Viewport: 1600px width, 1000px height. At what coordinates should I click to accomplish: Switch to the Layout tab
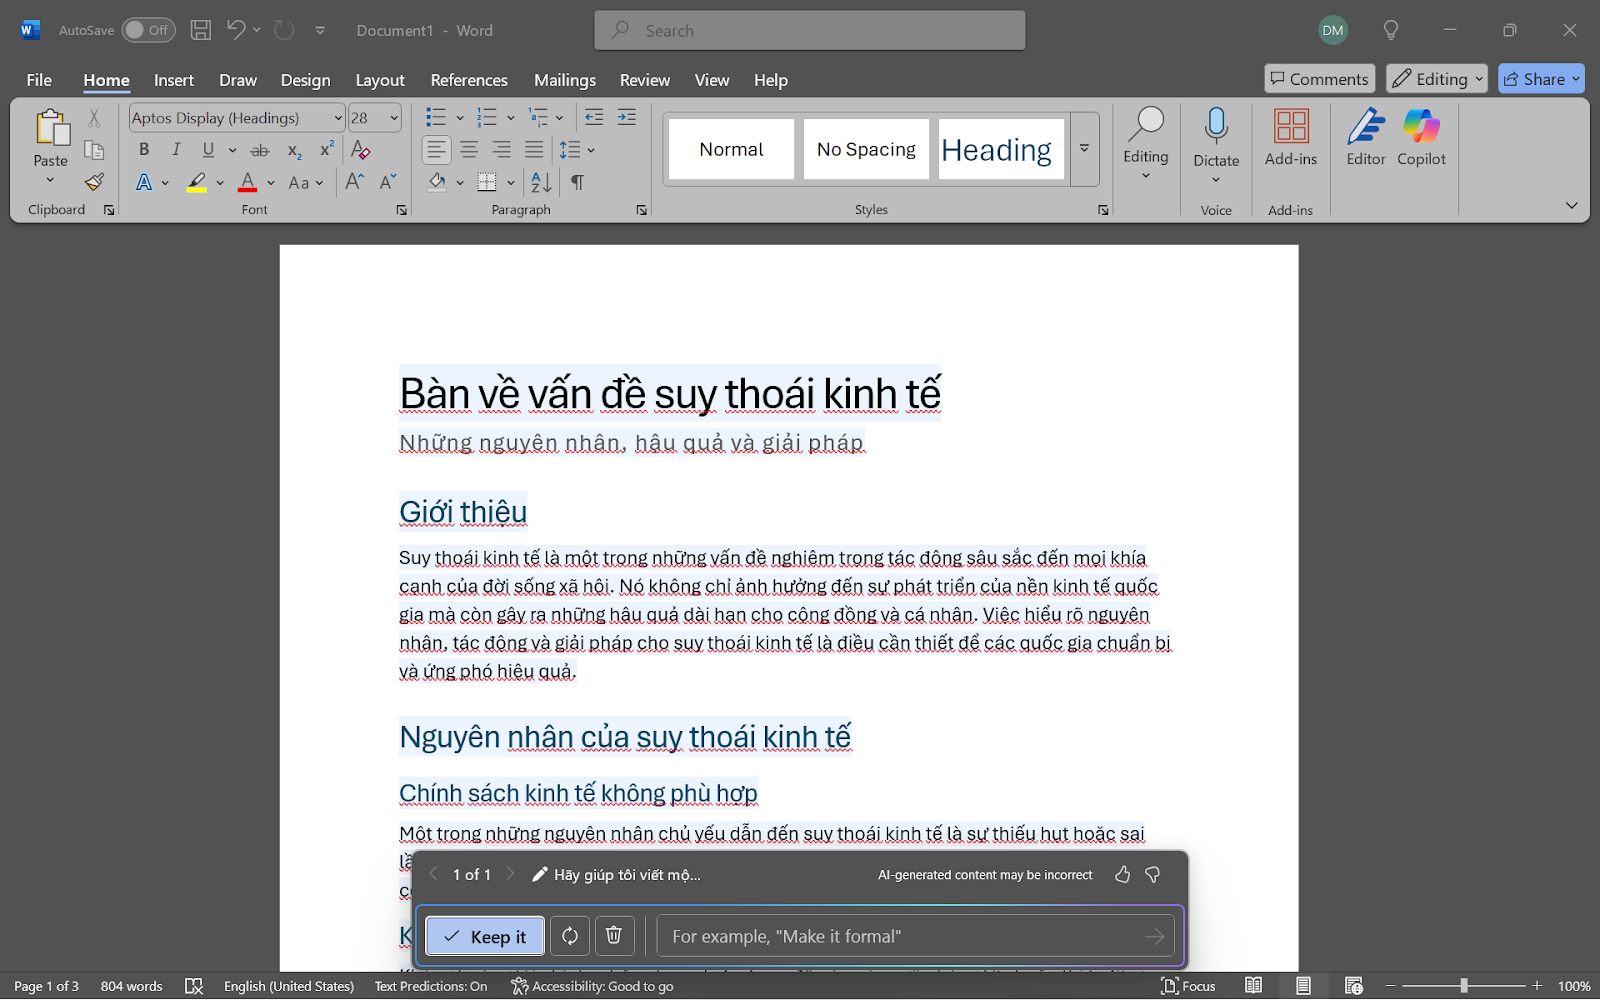[x=380, y=80]
